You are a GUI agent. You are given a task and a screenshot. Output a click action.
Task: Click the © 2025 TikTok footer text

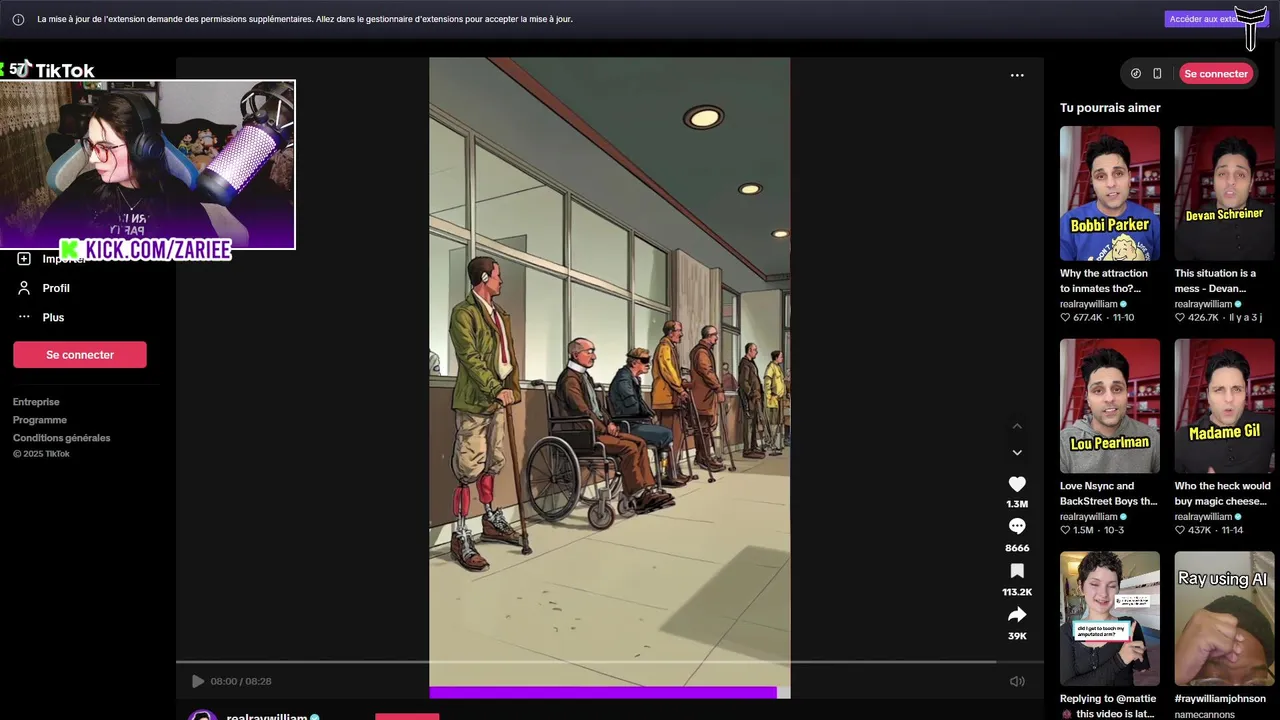point(41,454)
